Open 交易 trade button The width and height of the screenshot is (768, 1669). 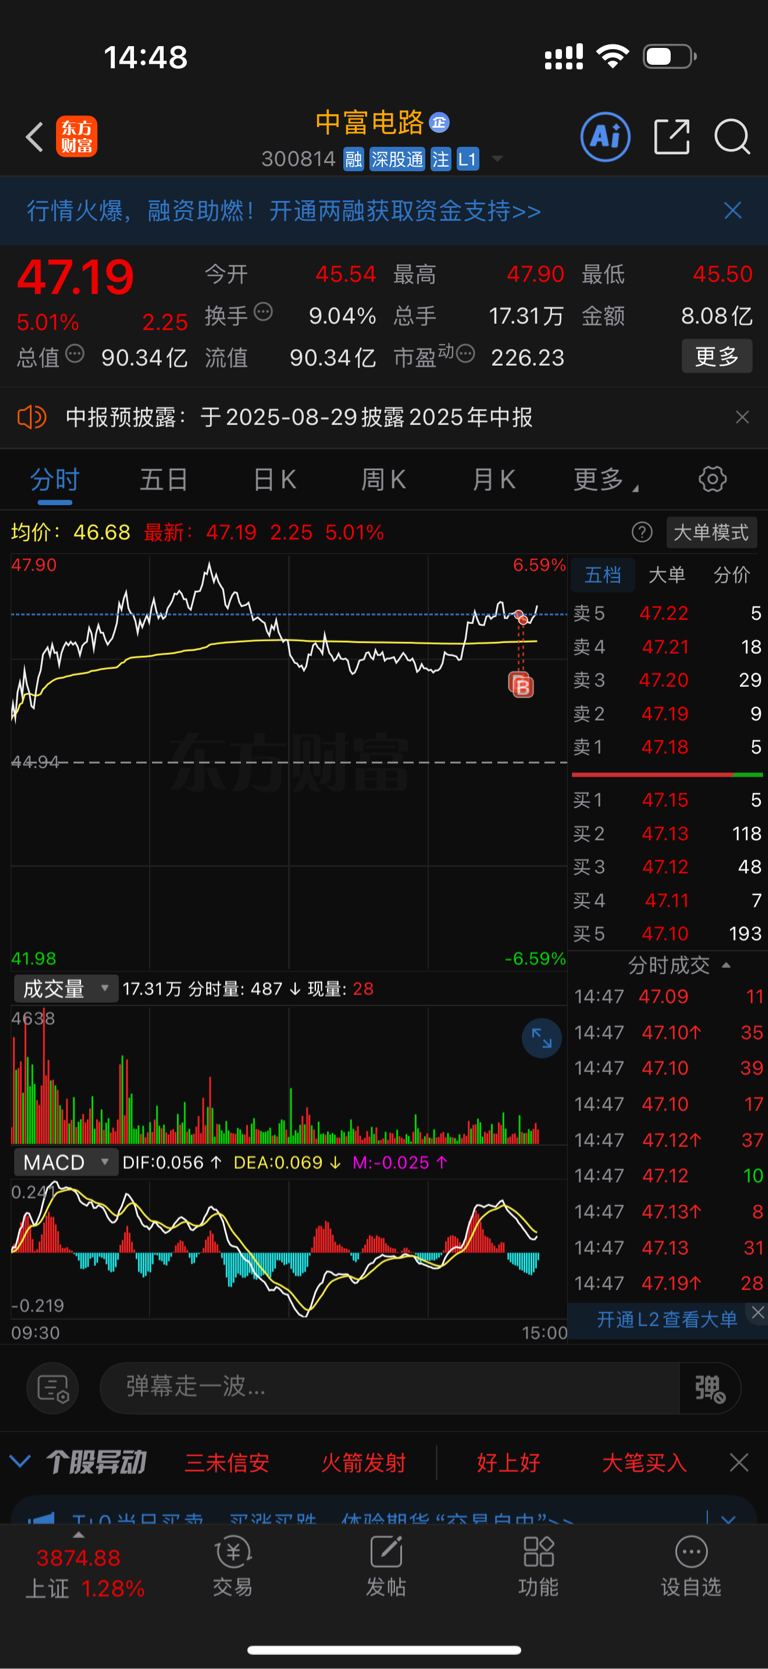point(233,1567)
